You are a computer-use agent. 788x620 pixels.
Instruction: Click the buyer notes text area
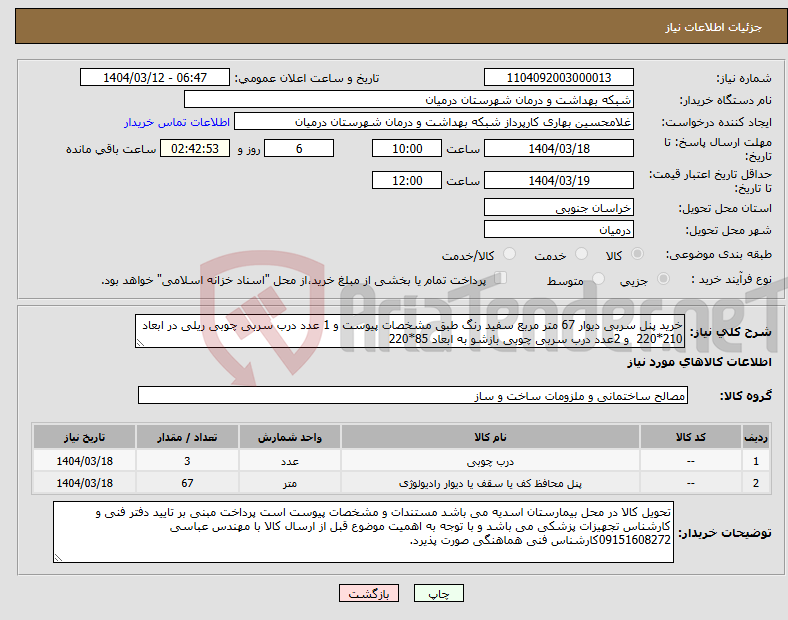363,532
